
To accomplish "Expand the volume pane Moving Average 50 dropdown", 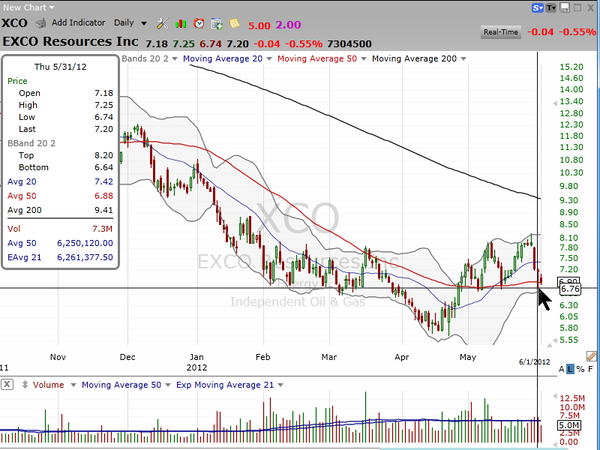I will click(x=168, y=385).
